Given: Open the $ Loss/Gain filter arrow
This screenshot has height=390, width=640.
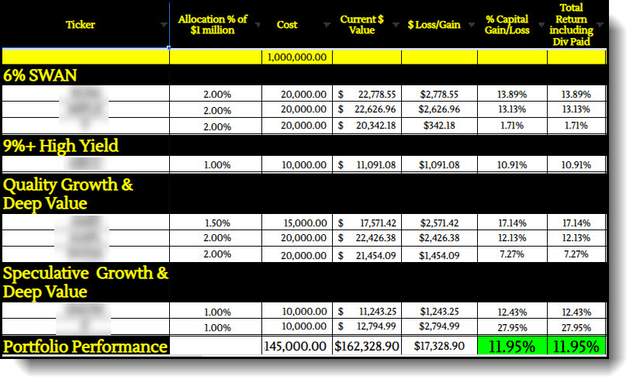Looking at the screenshot, I should (471, 25).
